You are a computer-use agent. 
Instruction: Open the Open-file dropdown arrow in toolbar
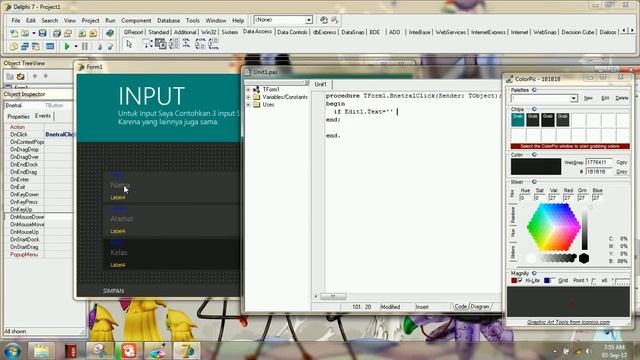(x=33, y=33)
